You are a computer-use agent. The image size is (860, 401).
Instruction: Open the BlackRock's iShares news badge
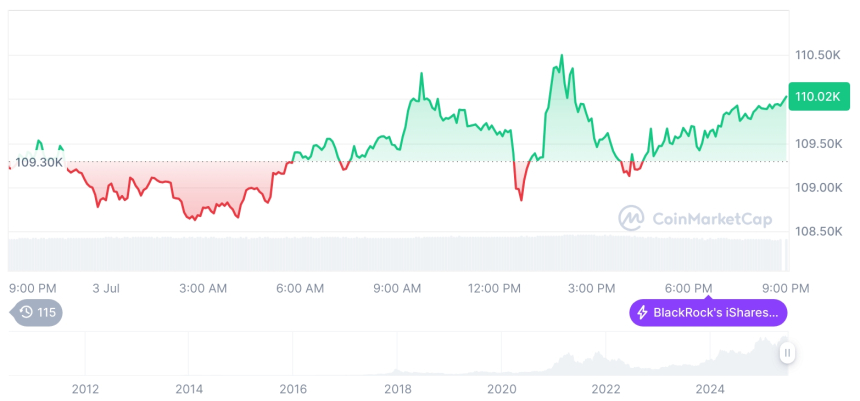point(708,313)
